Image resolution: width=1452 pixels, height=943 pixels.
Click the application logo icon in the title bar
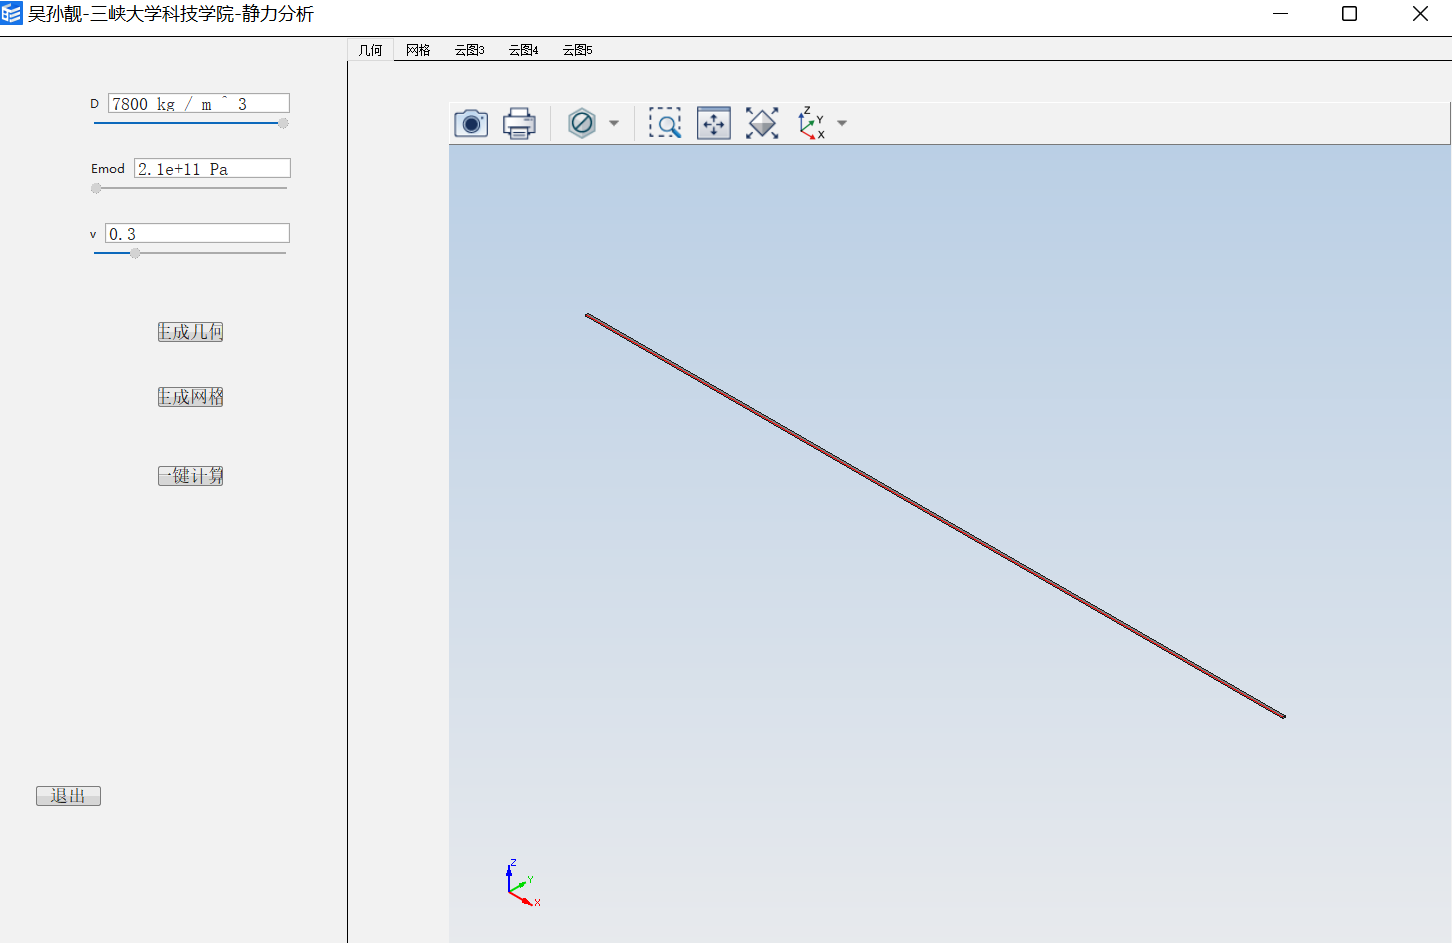coord(12,13)
